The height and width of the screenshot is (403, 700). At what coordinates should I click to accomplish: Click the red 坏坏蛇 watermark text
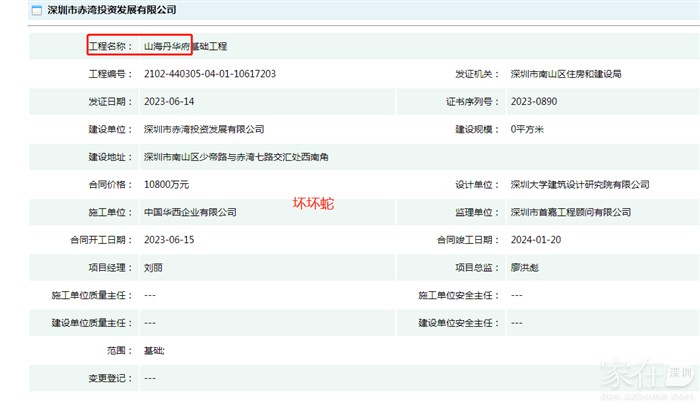point(313,203)
